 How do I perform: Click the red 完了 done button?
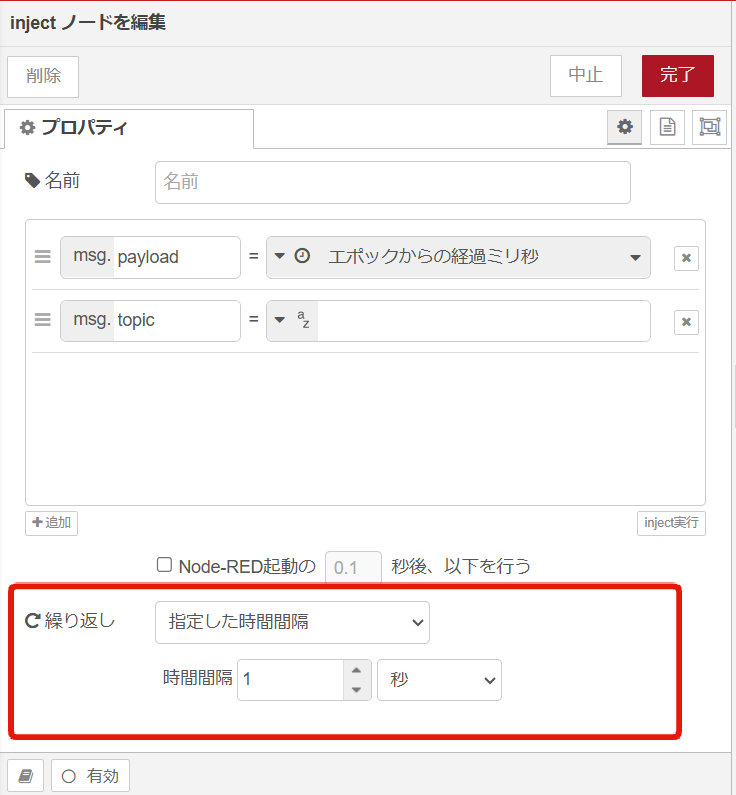[x=678, y=76]
